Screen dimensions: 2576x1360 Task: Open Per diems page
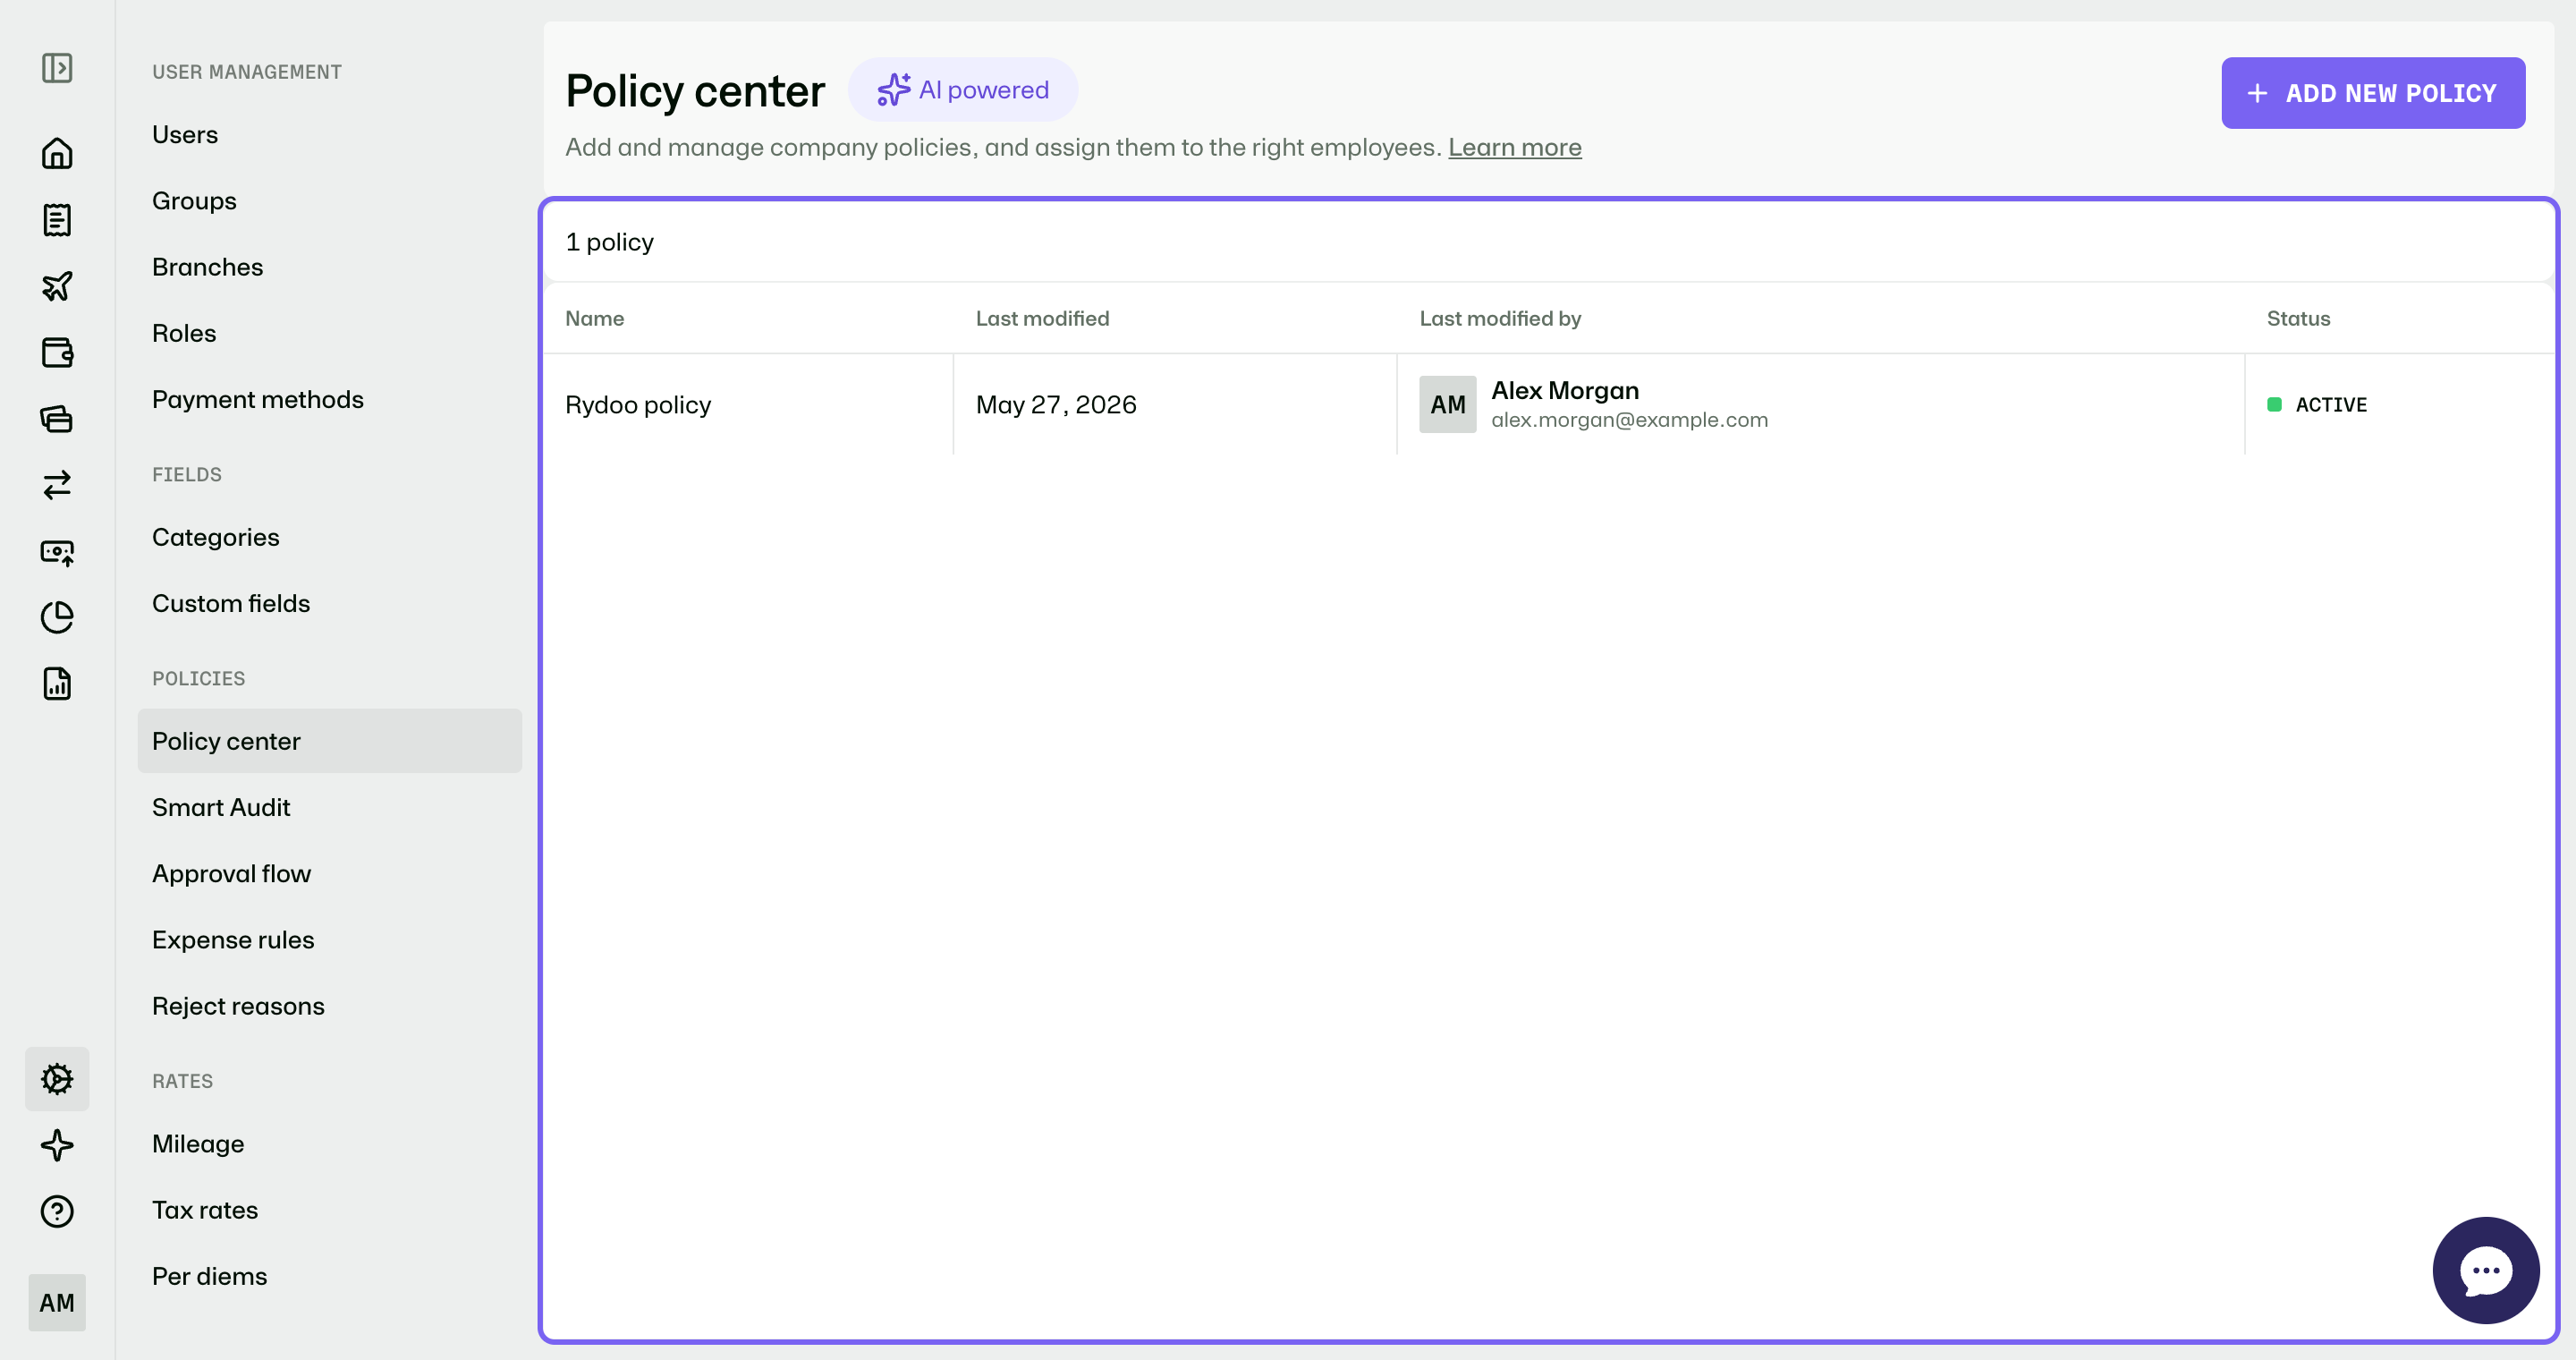click(209, 1276)
